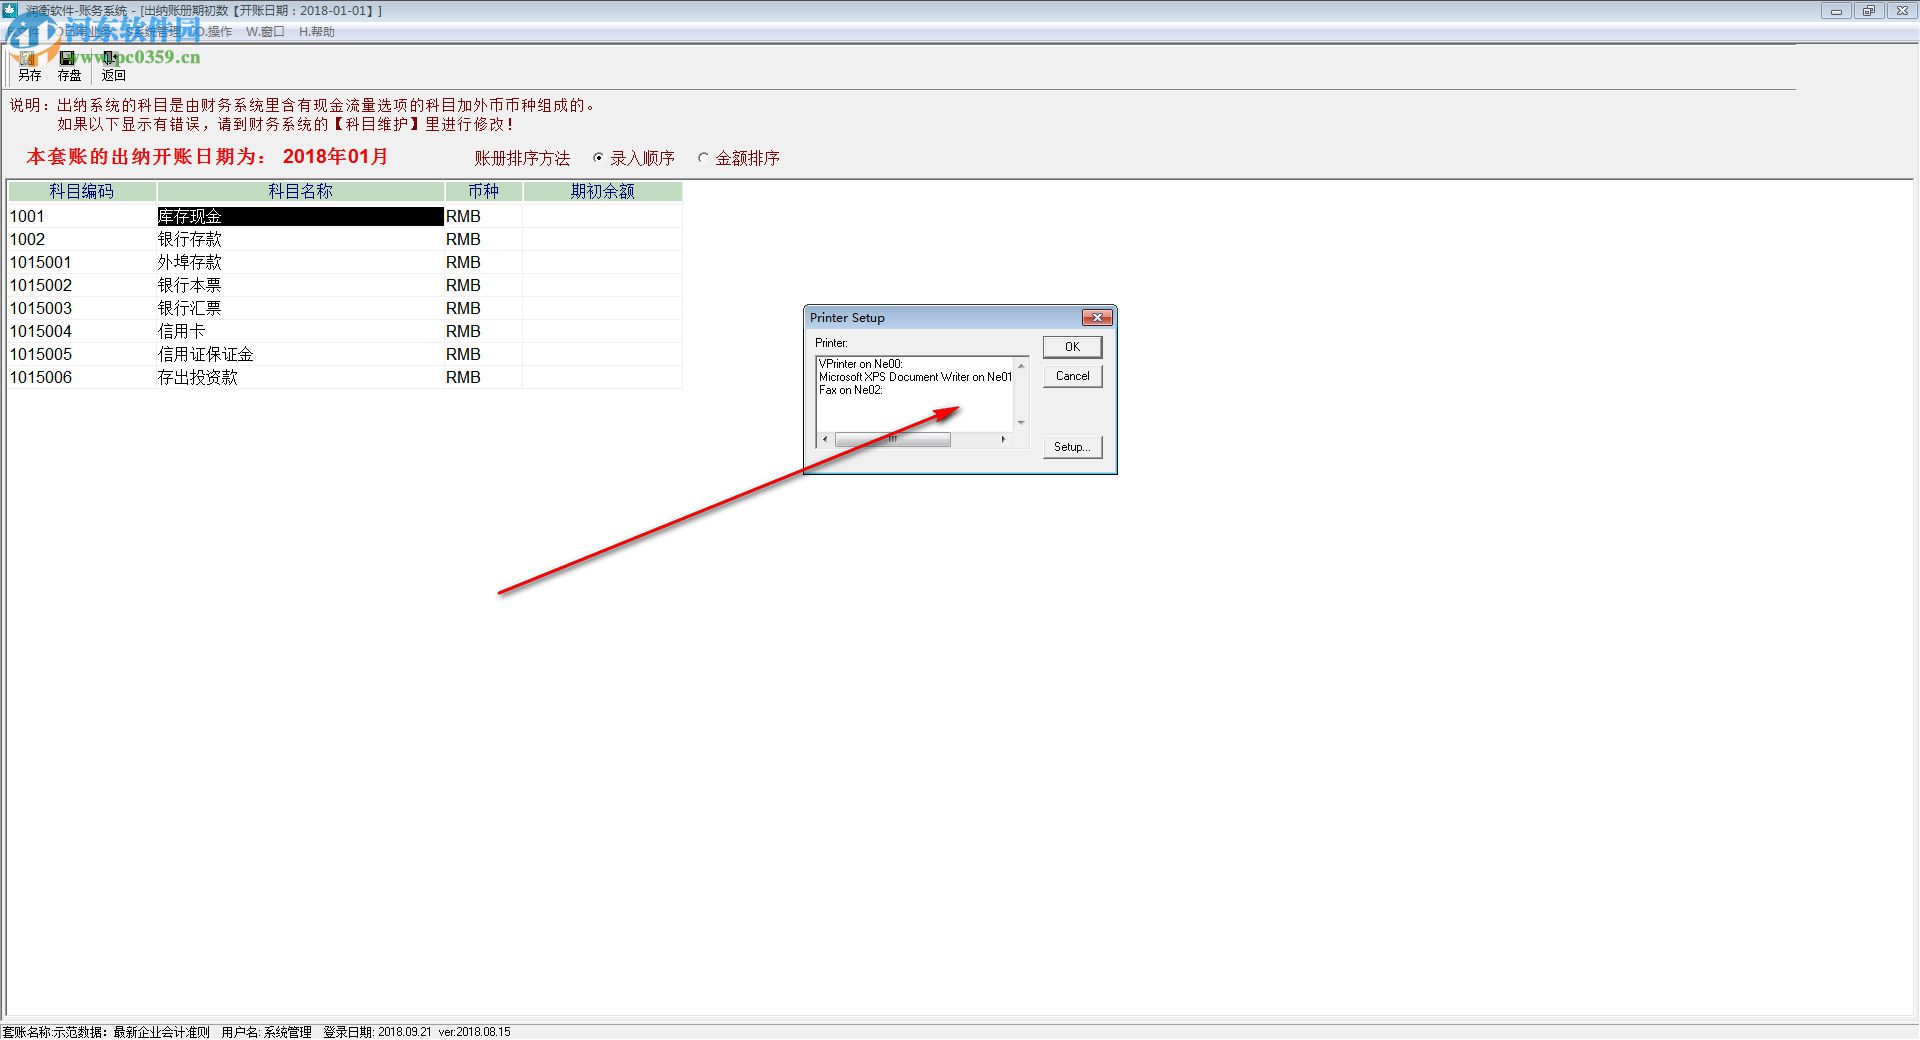This screenshot has width=1920, height=1040.
Task: Click account code 1002 cell
Action: tap(82, 239)
